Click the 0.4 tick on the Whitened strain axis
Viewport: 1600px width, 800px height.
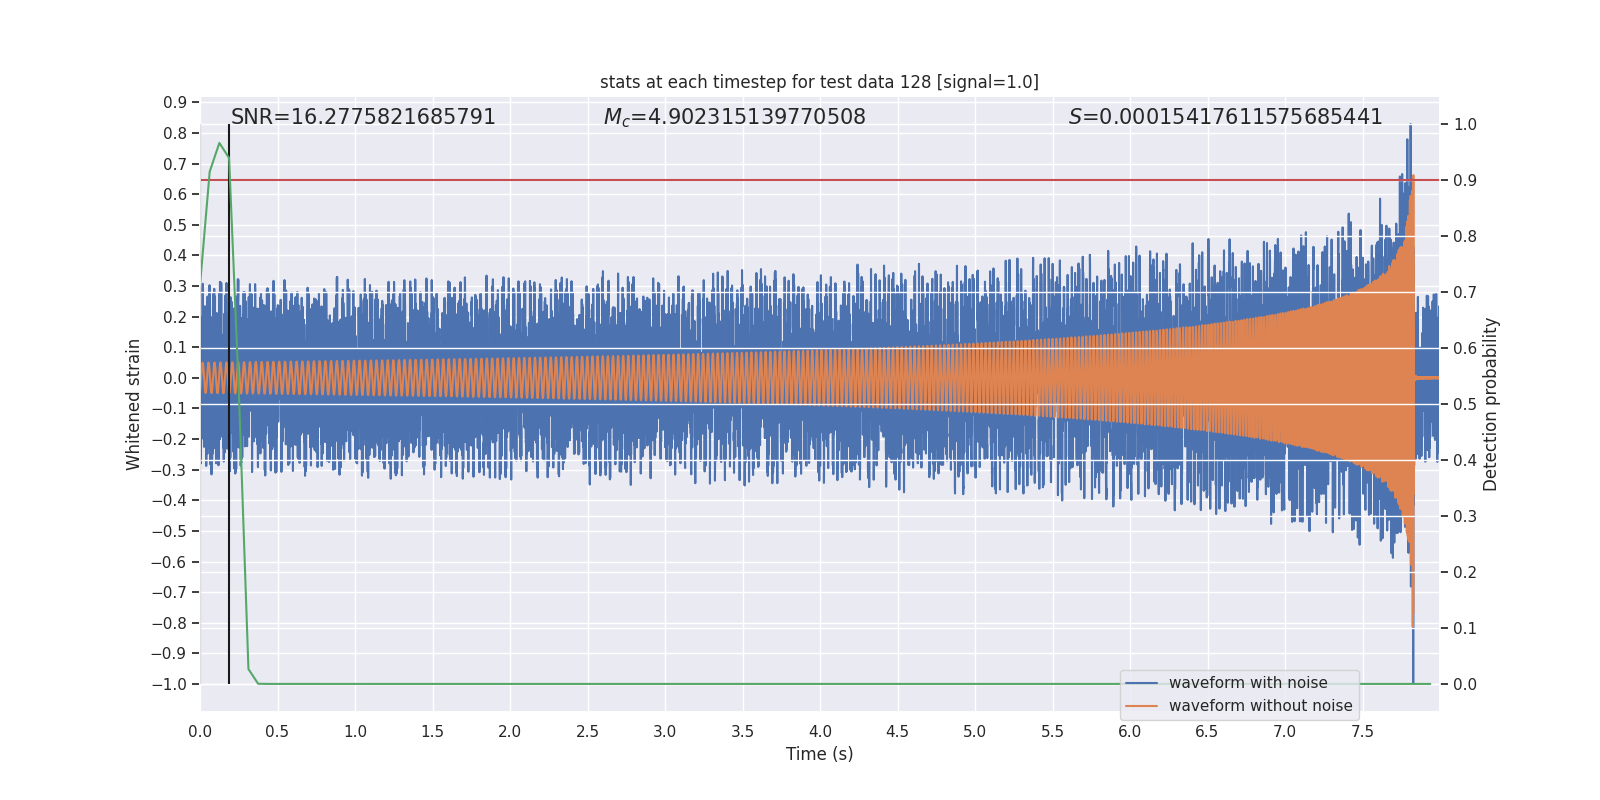(x=175, y=256)
